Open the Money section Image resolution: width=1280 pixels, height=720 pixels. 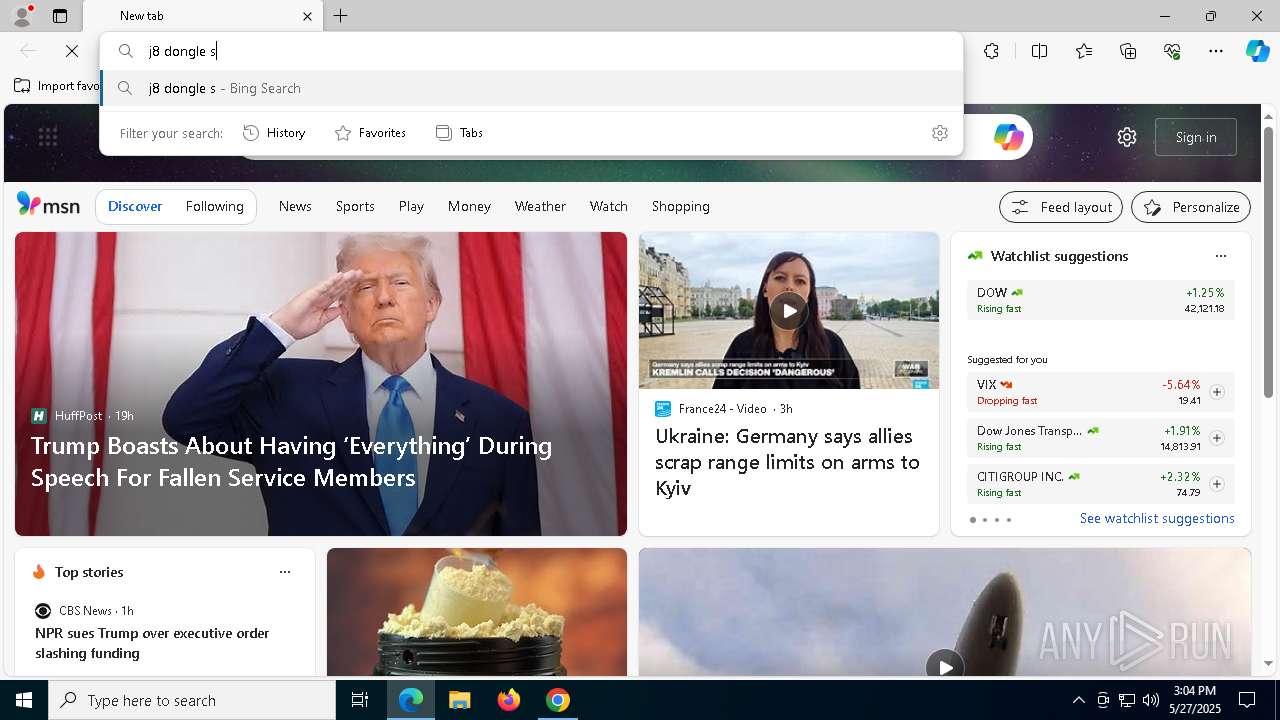pyautogui.click(x=469, y=206)
